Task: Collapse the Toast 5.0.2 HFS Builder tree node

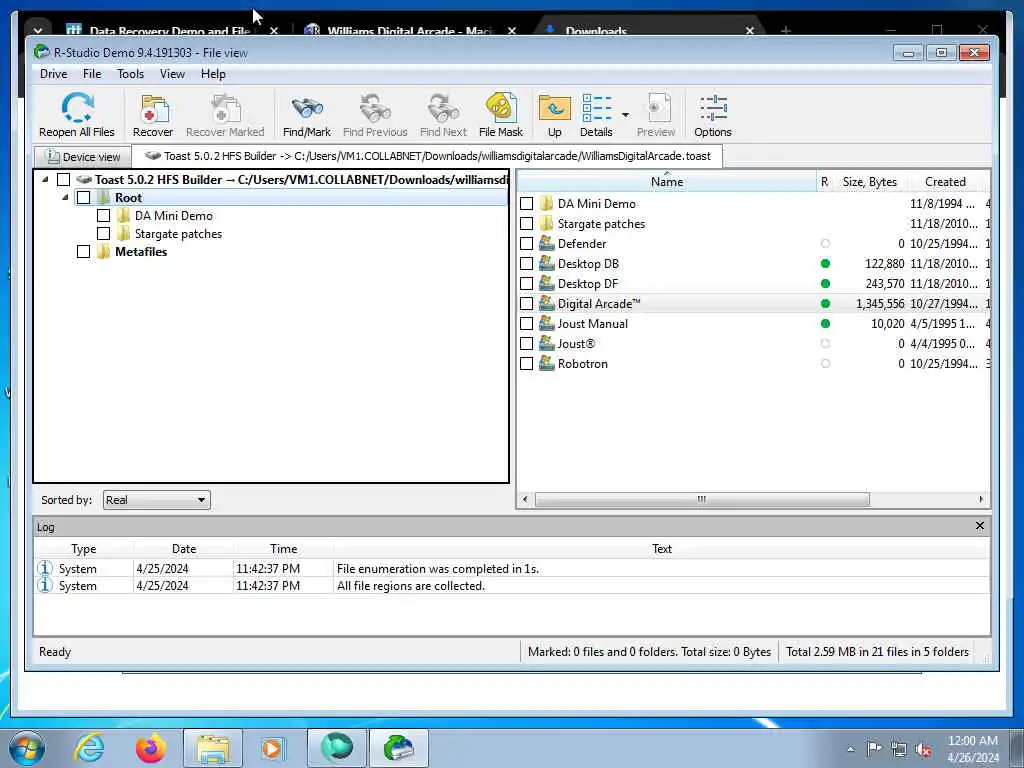Action: (45, 179)
